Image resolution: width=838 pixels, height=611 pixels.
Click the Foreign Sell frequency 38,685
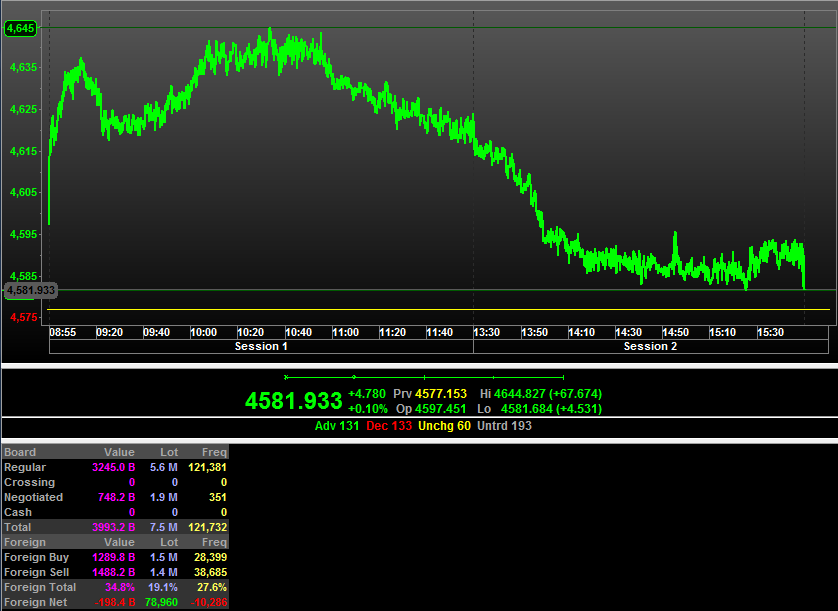(211, 572)
